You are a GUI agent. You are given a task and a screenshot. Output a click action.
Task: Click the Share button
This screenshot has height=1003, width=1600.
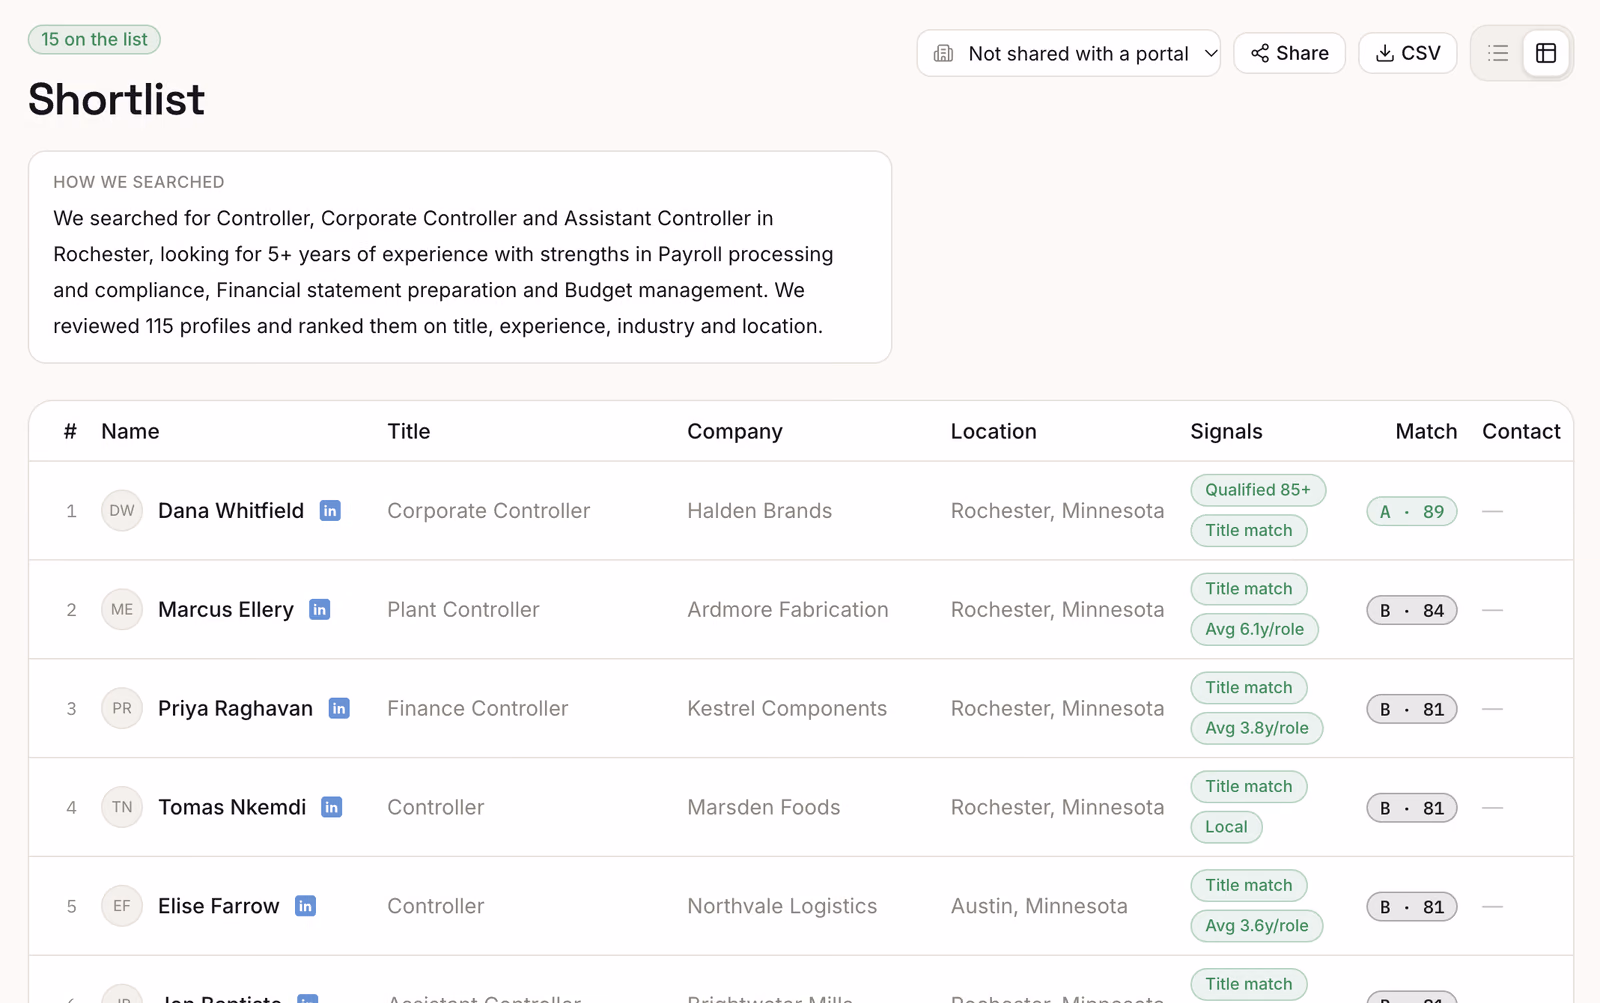1289,53
